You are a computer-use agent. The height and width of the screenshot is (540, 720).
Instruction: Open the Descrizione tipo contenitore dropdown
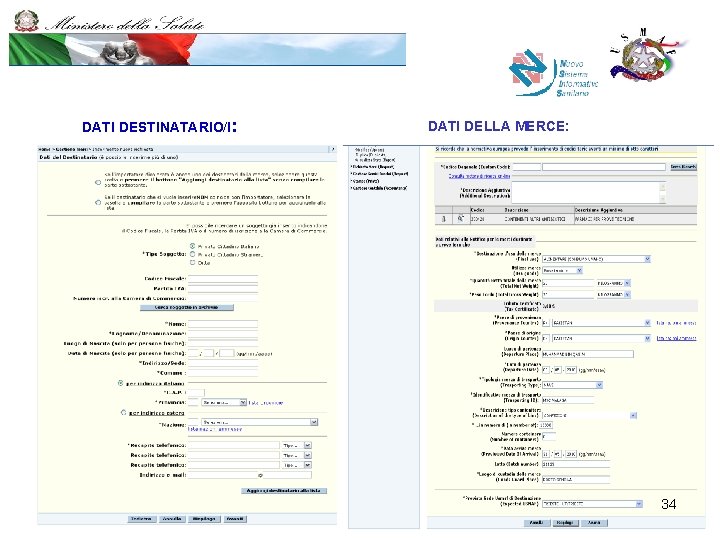pyautogui.click(x=589, y=415)
